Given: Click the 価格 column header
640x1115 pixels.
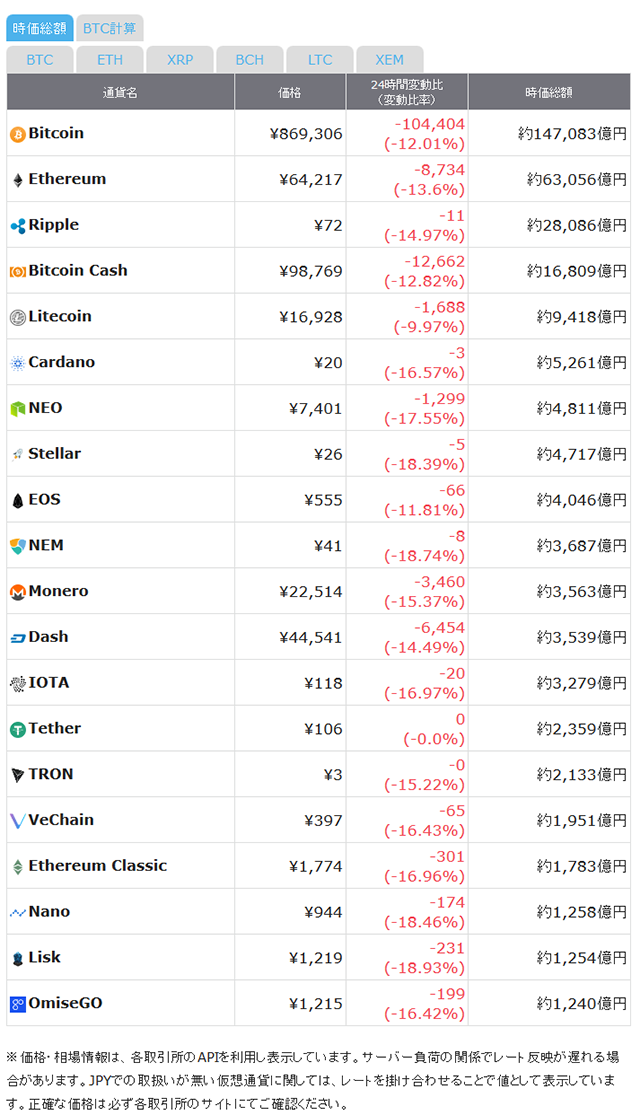Looking at the screenshot, I should [289, 92].
